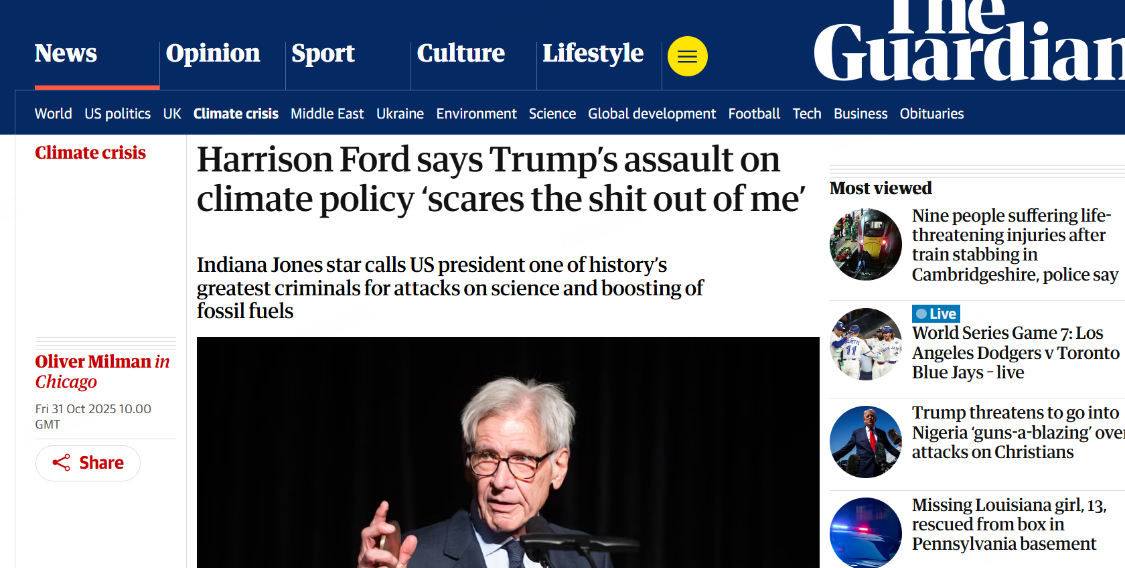The image size is (1125, 568).
Task: Open the Culture section
Action: click(461, 53)
